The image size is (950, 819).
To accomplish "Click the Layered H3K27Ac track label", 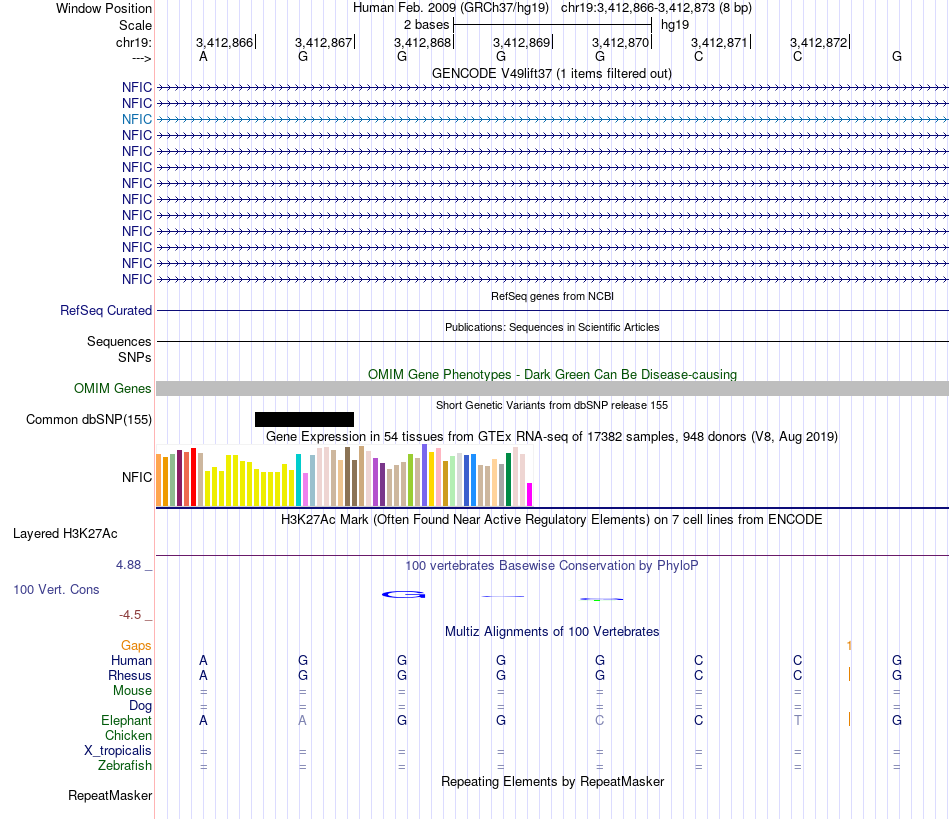I will coord(65,534).
